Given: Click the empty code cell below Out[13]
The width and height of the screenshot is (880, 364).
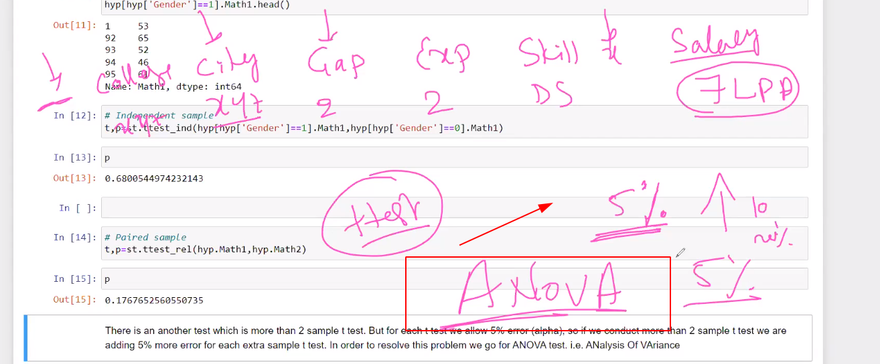Looking at the screenshot, I should [454, 208].
